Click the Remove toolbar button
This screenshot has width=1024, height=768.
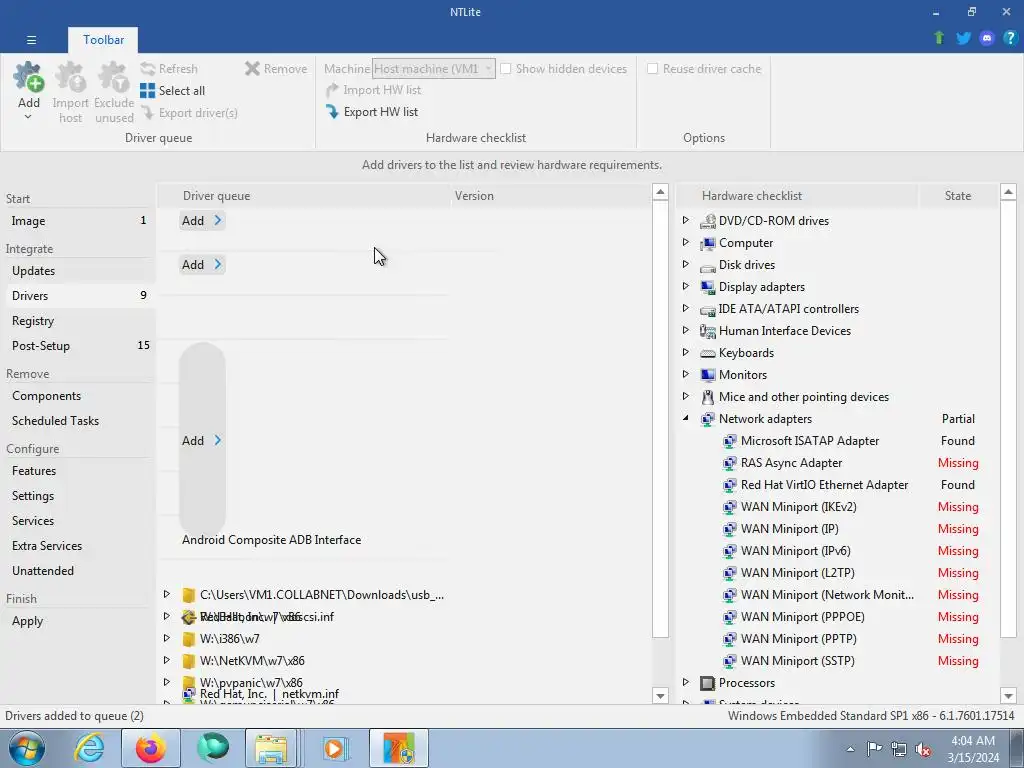coord(276,69)
